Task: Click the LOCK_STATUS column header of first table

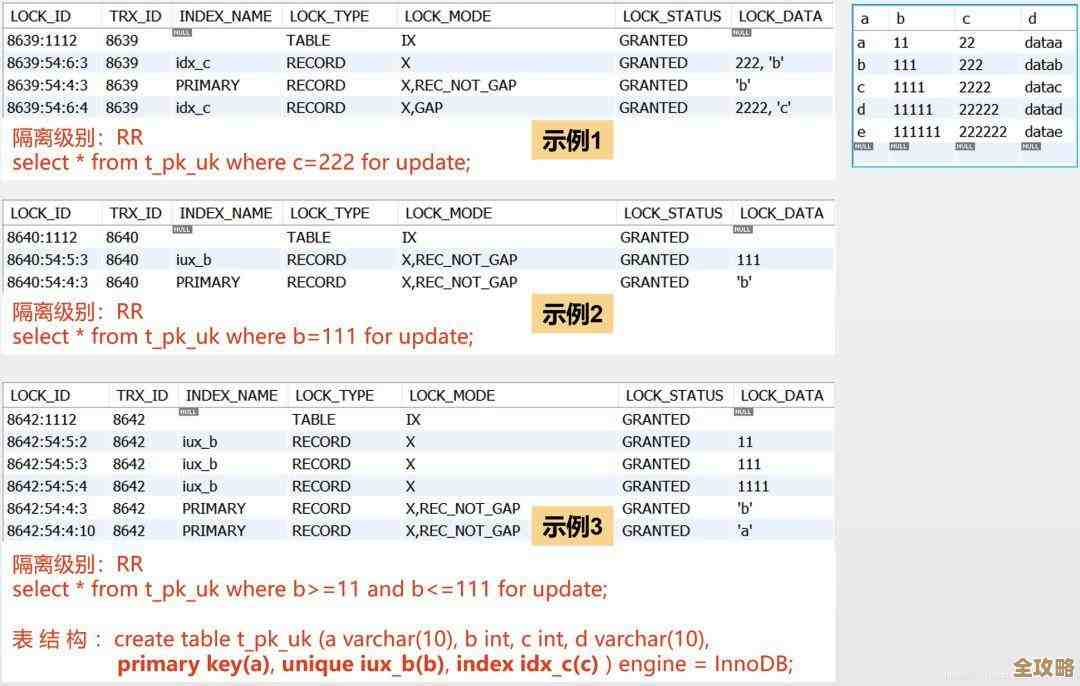Action: click(x=671, y=15)
